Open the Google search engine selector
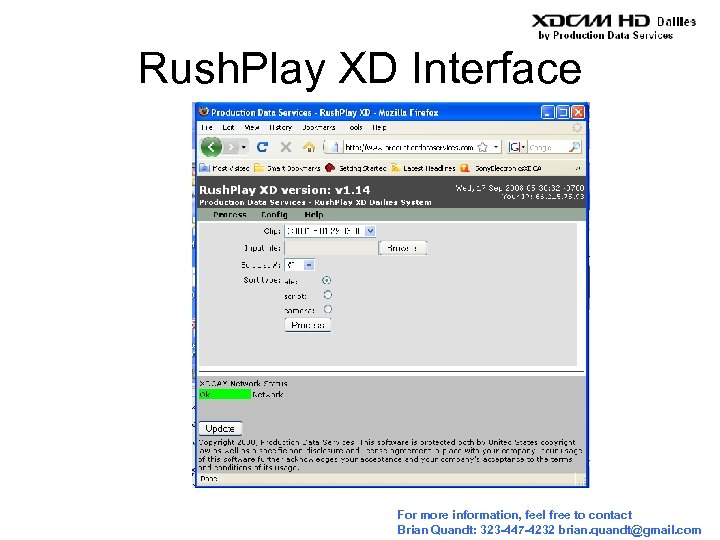720x540 pixels. coord(517,147)
